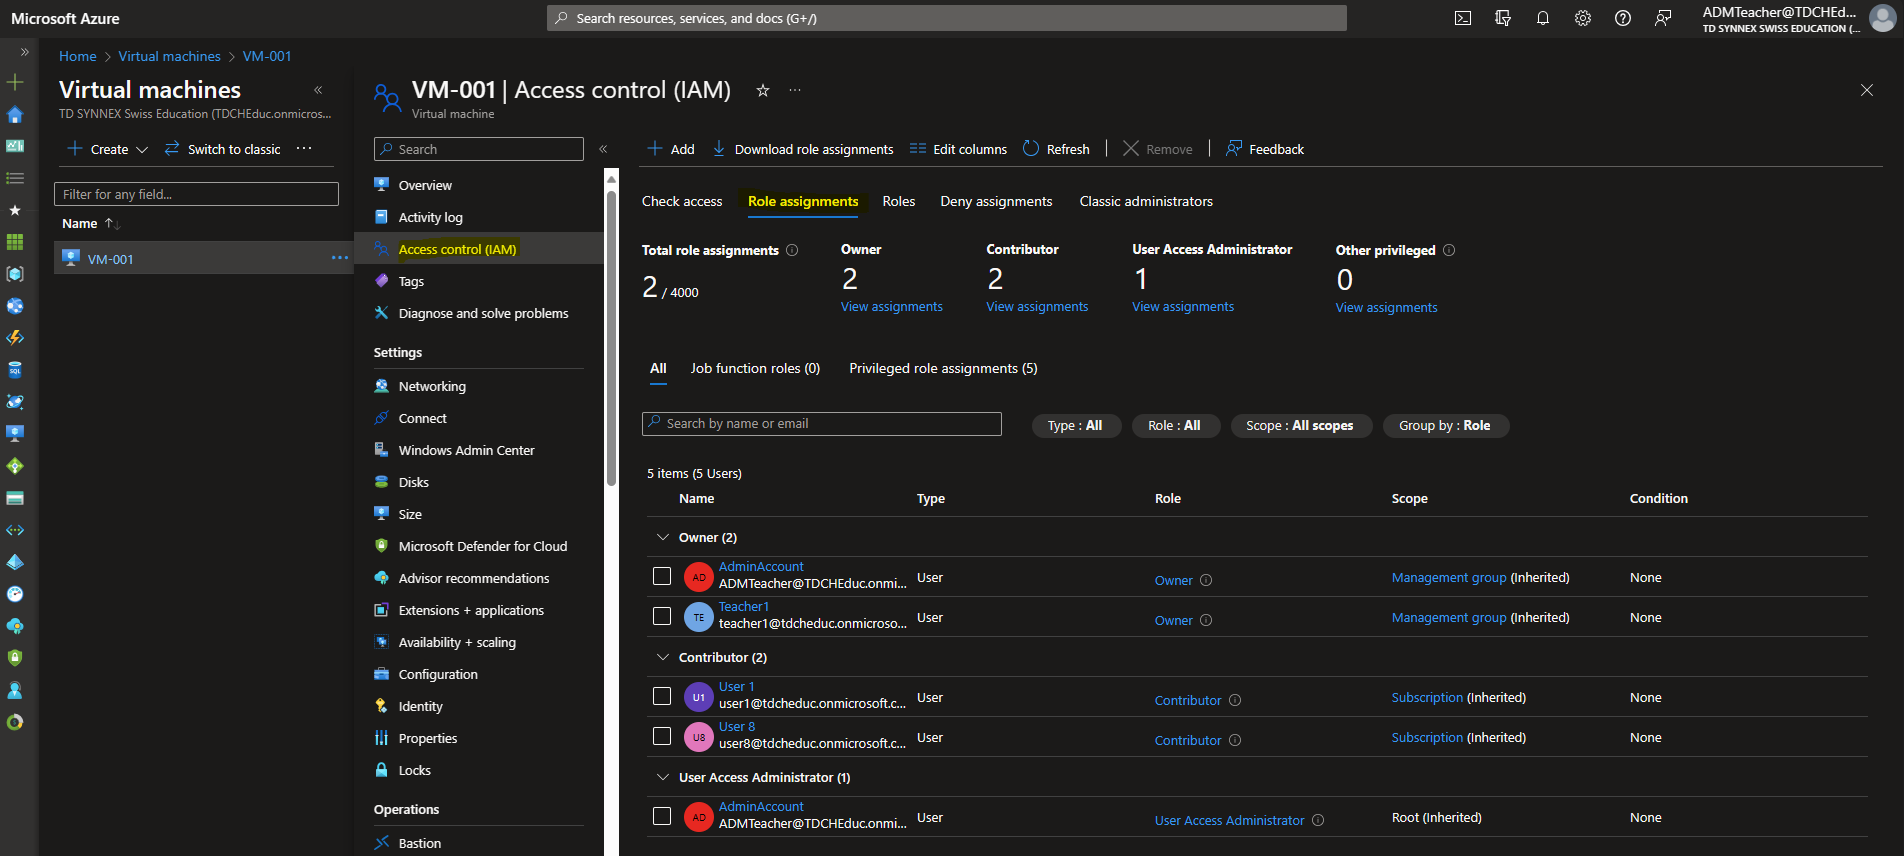Favorite VM-001 with the star icon
Screen dimensions: 1904x856
(763, 90)
